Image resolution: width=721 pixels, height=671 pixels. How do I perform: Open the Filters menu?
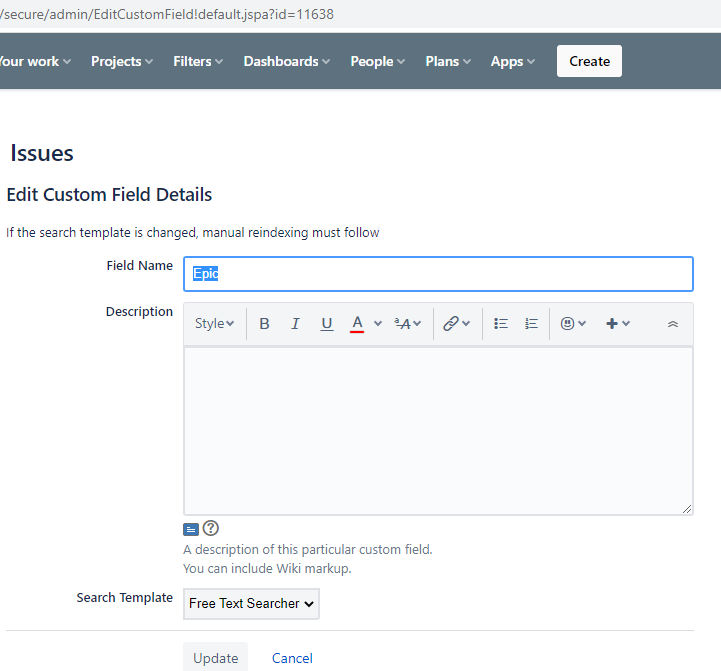click(198, 61)
